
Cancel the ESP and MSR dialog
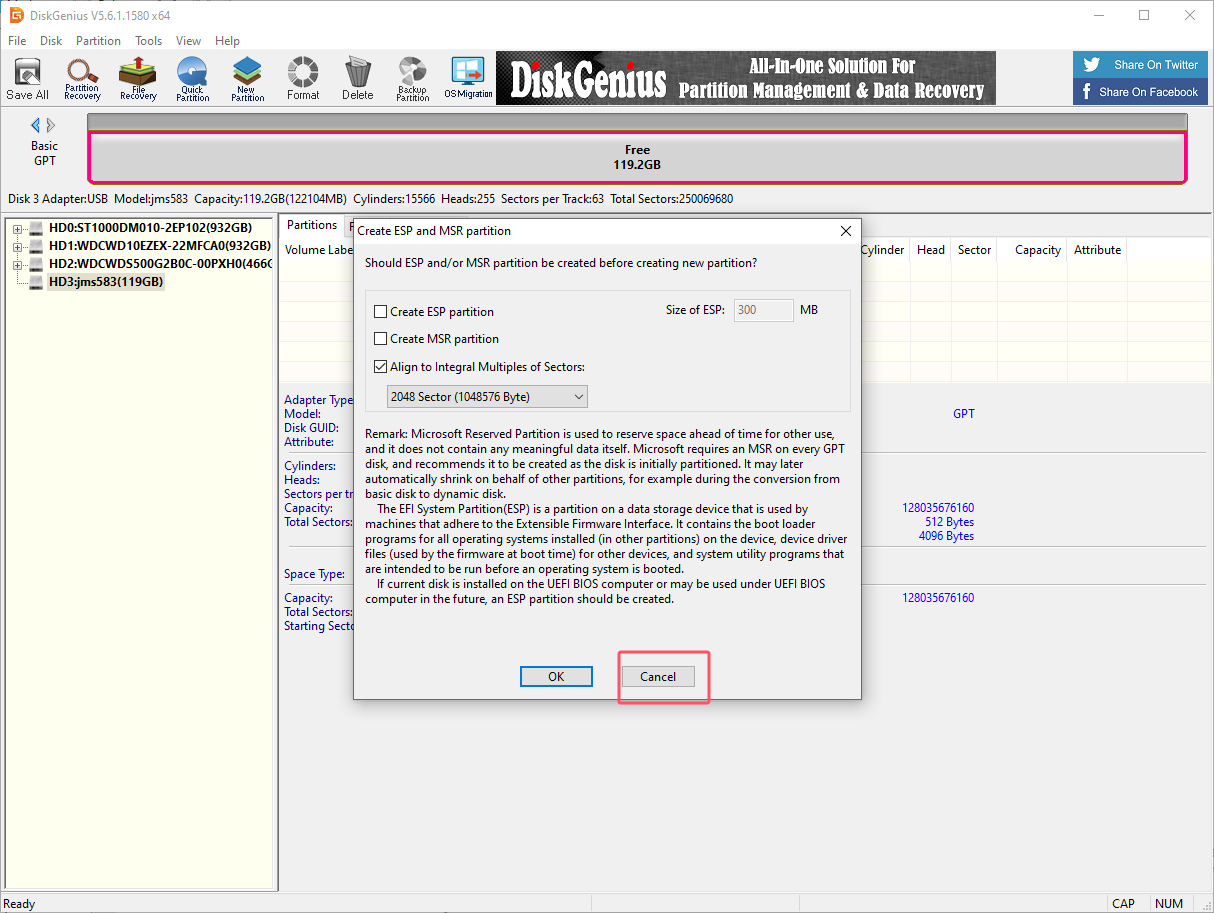658,677
